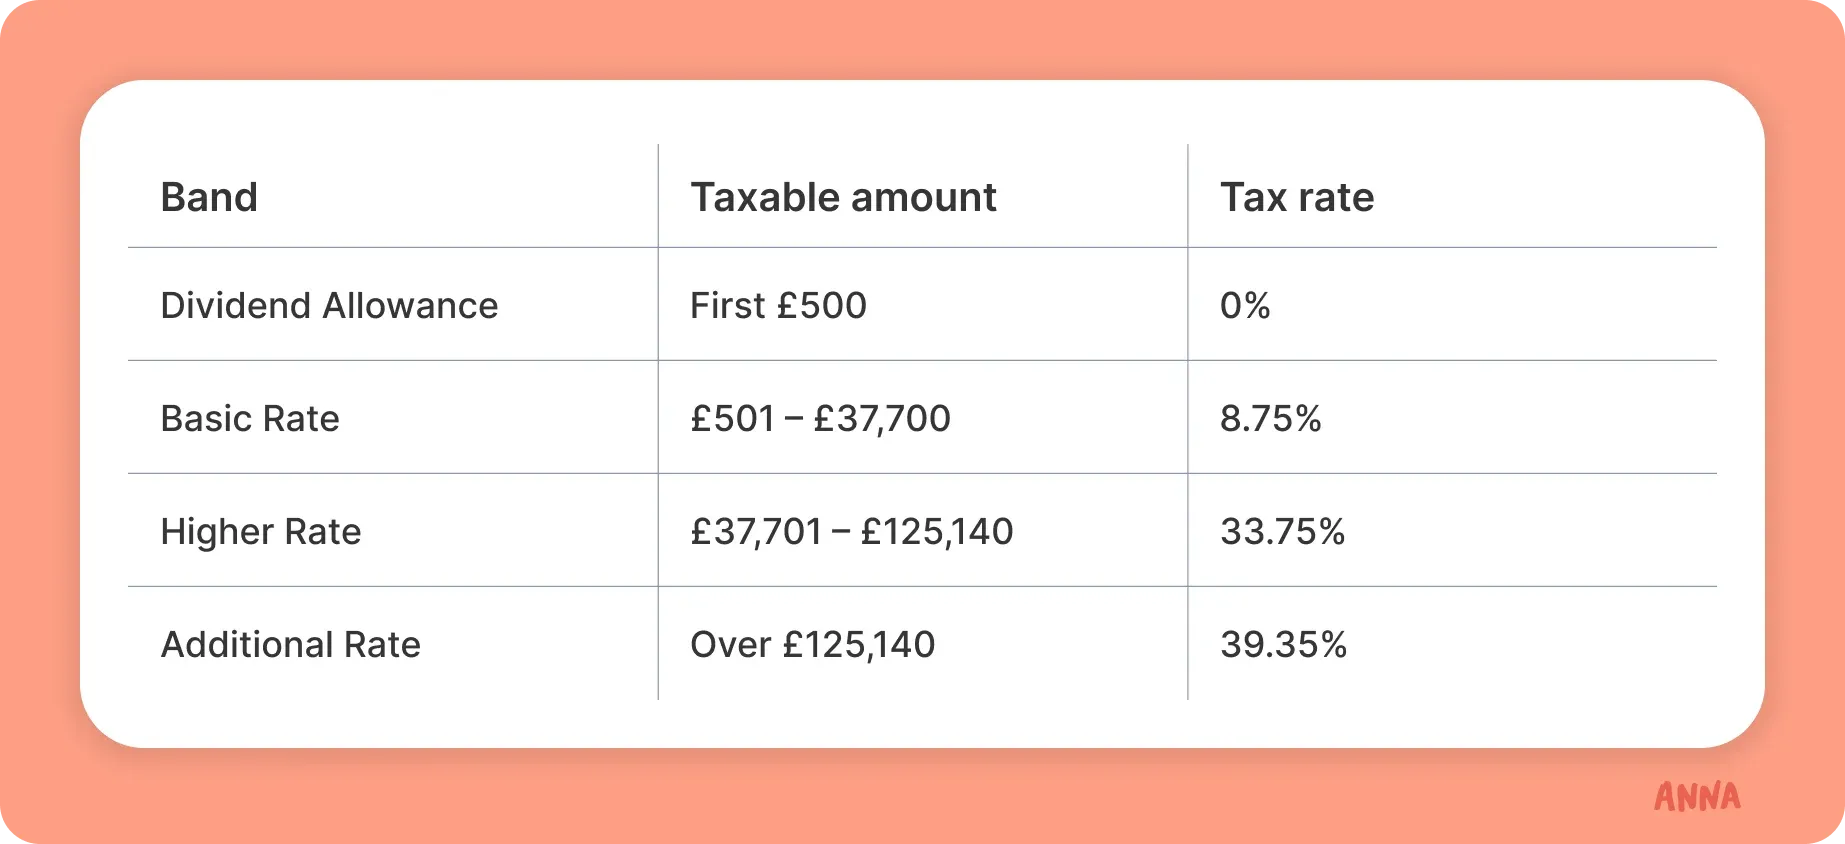Select the Dividend Allowance row label
The image size is (1845, 844).
[329, 305]
